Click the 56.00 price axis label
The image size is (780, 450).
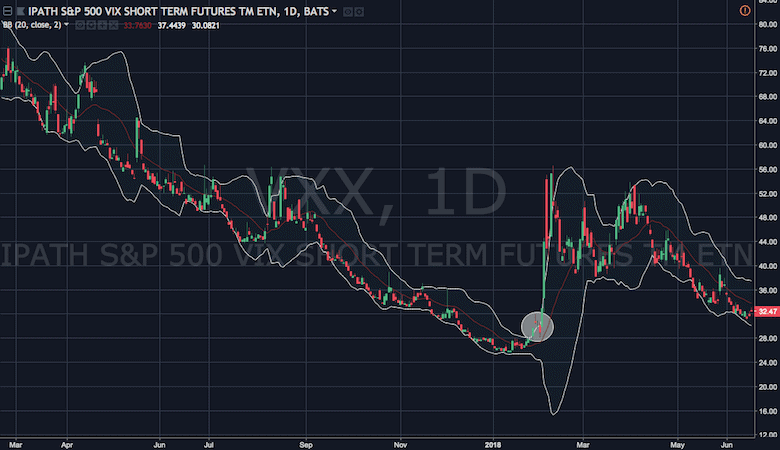(768, 170)
